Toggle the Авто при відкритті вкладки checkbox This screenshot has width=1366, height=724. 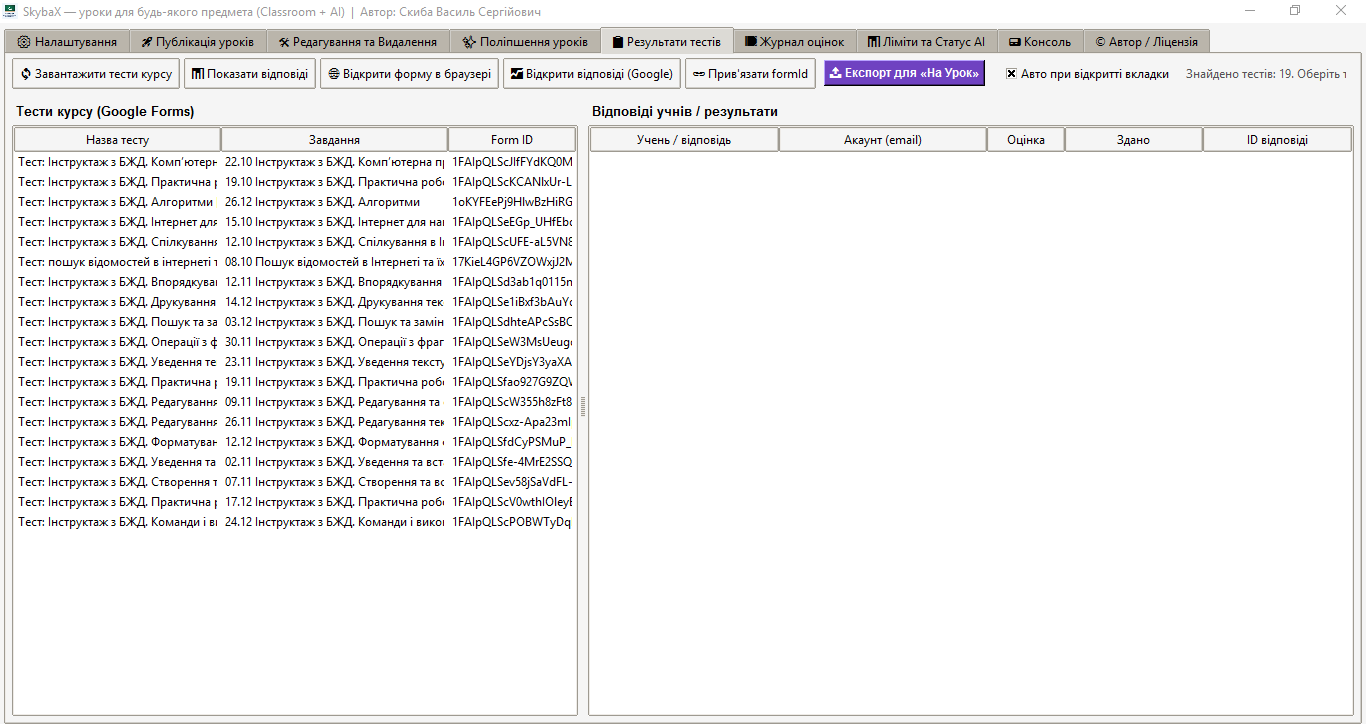click(1087, 74)
